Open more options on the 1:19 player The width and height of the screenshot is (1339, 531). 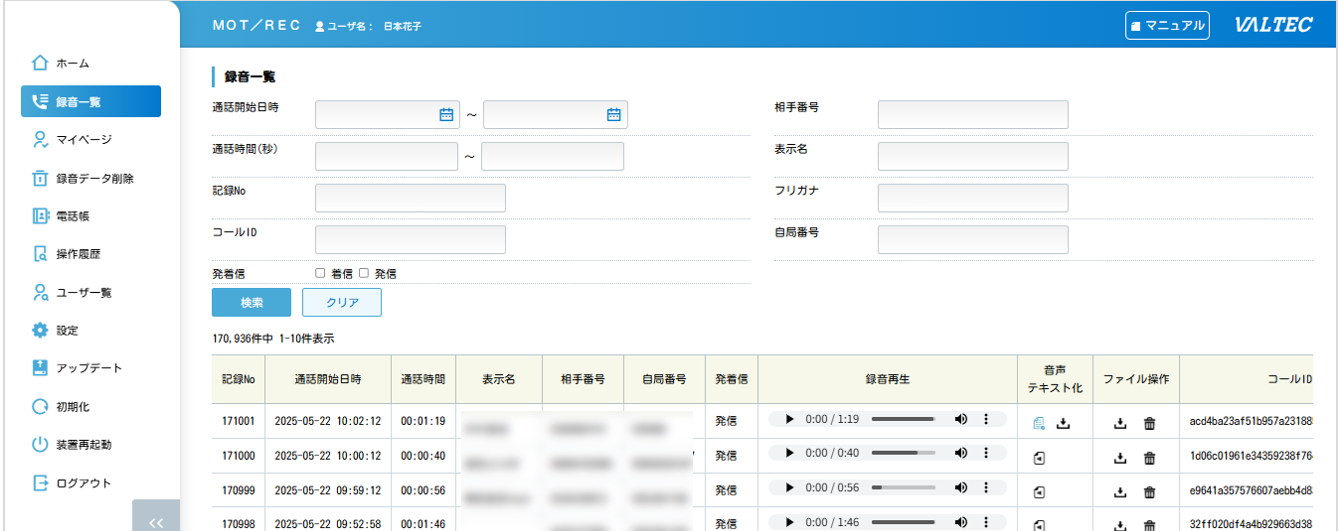986,421
